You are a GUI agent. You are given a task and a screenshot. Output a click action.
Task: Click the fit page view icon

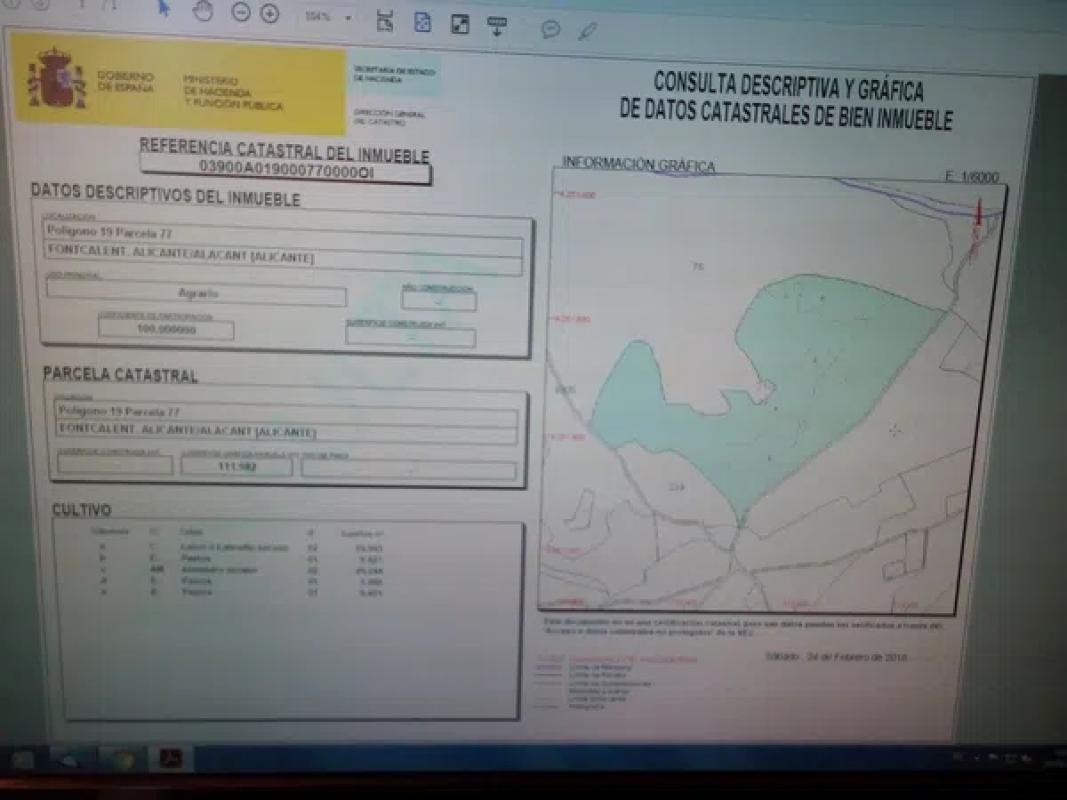tap(422, 22)
